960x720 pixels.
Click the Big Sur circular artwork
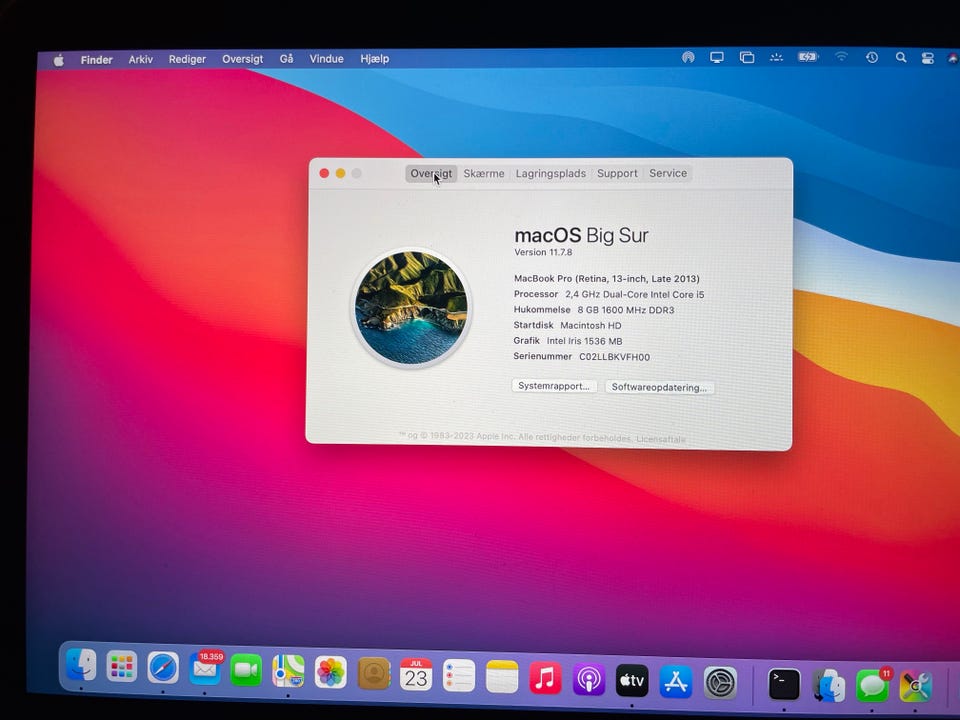(411, 307)
